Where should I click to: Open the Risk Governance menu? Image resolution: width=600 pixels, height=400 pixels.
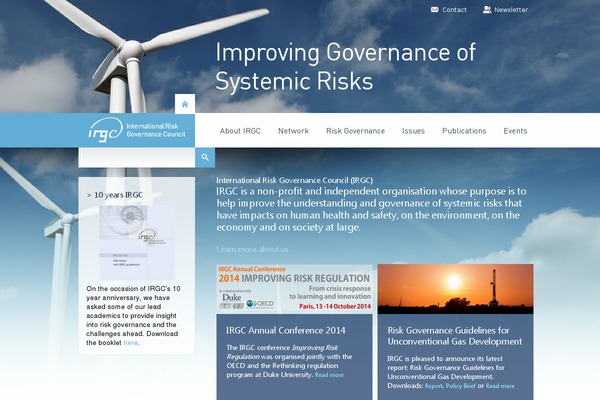[x=355, y=131]
